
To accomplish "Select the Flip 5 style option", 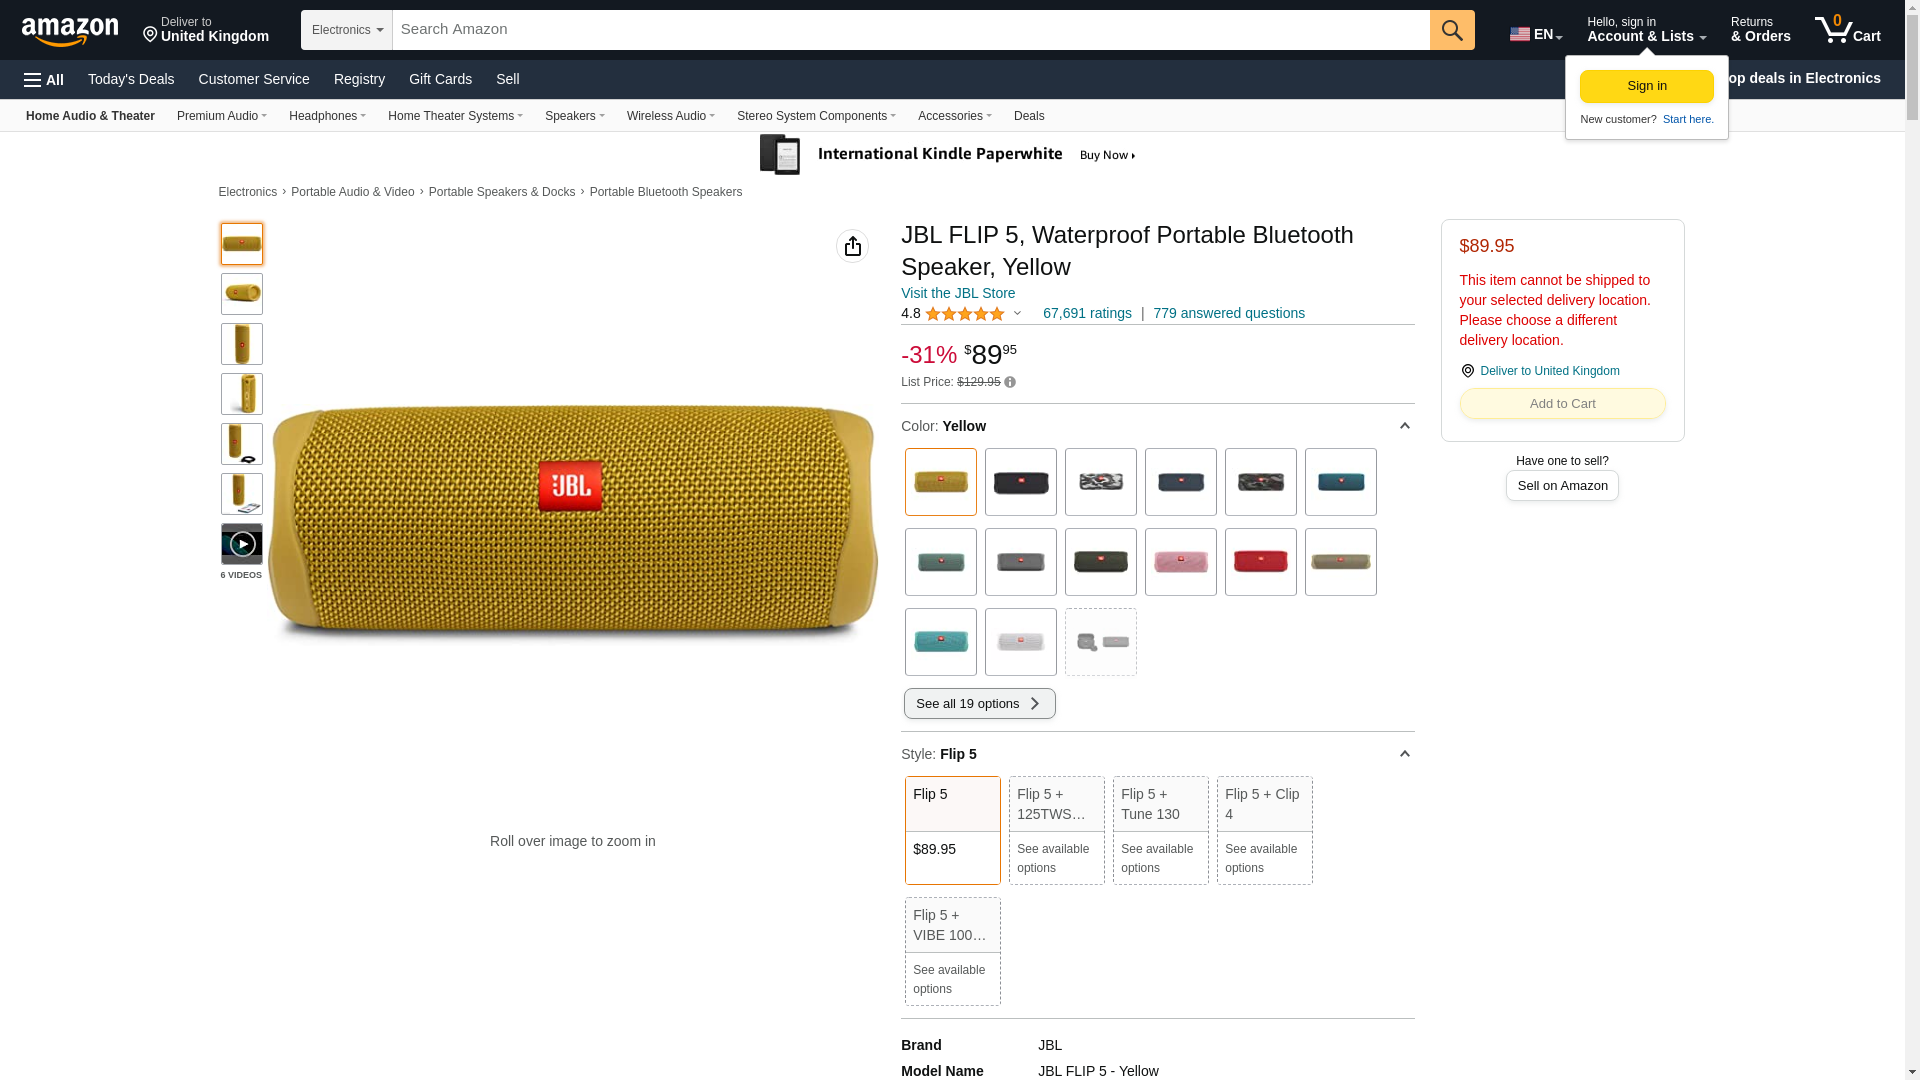I will [952, 830].
